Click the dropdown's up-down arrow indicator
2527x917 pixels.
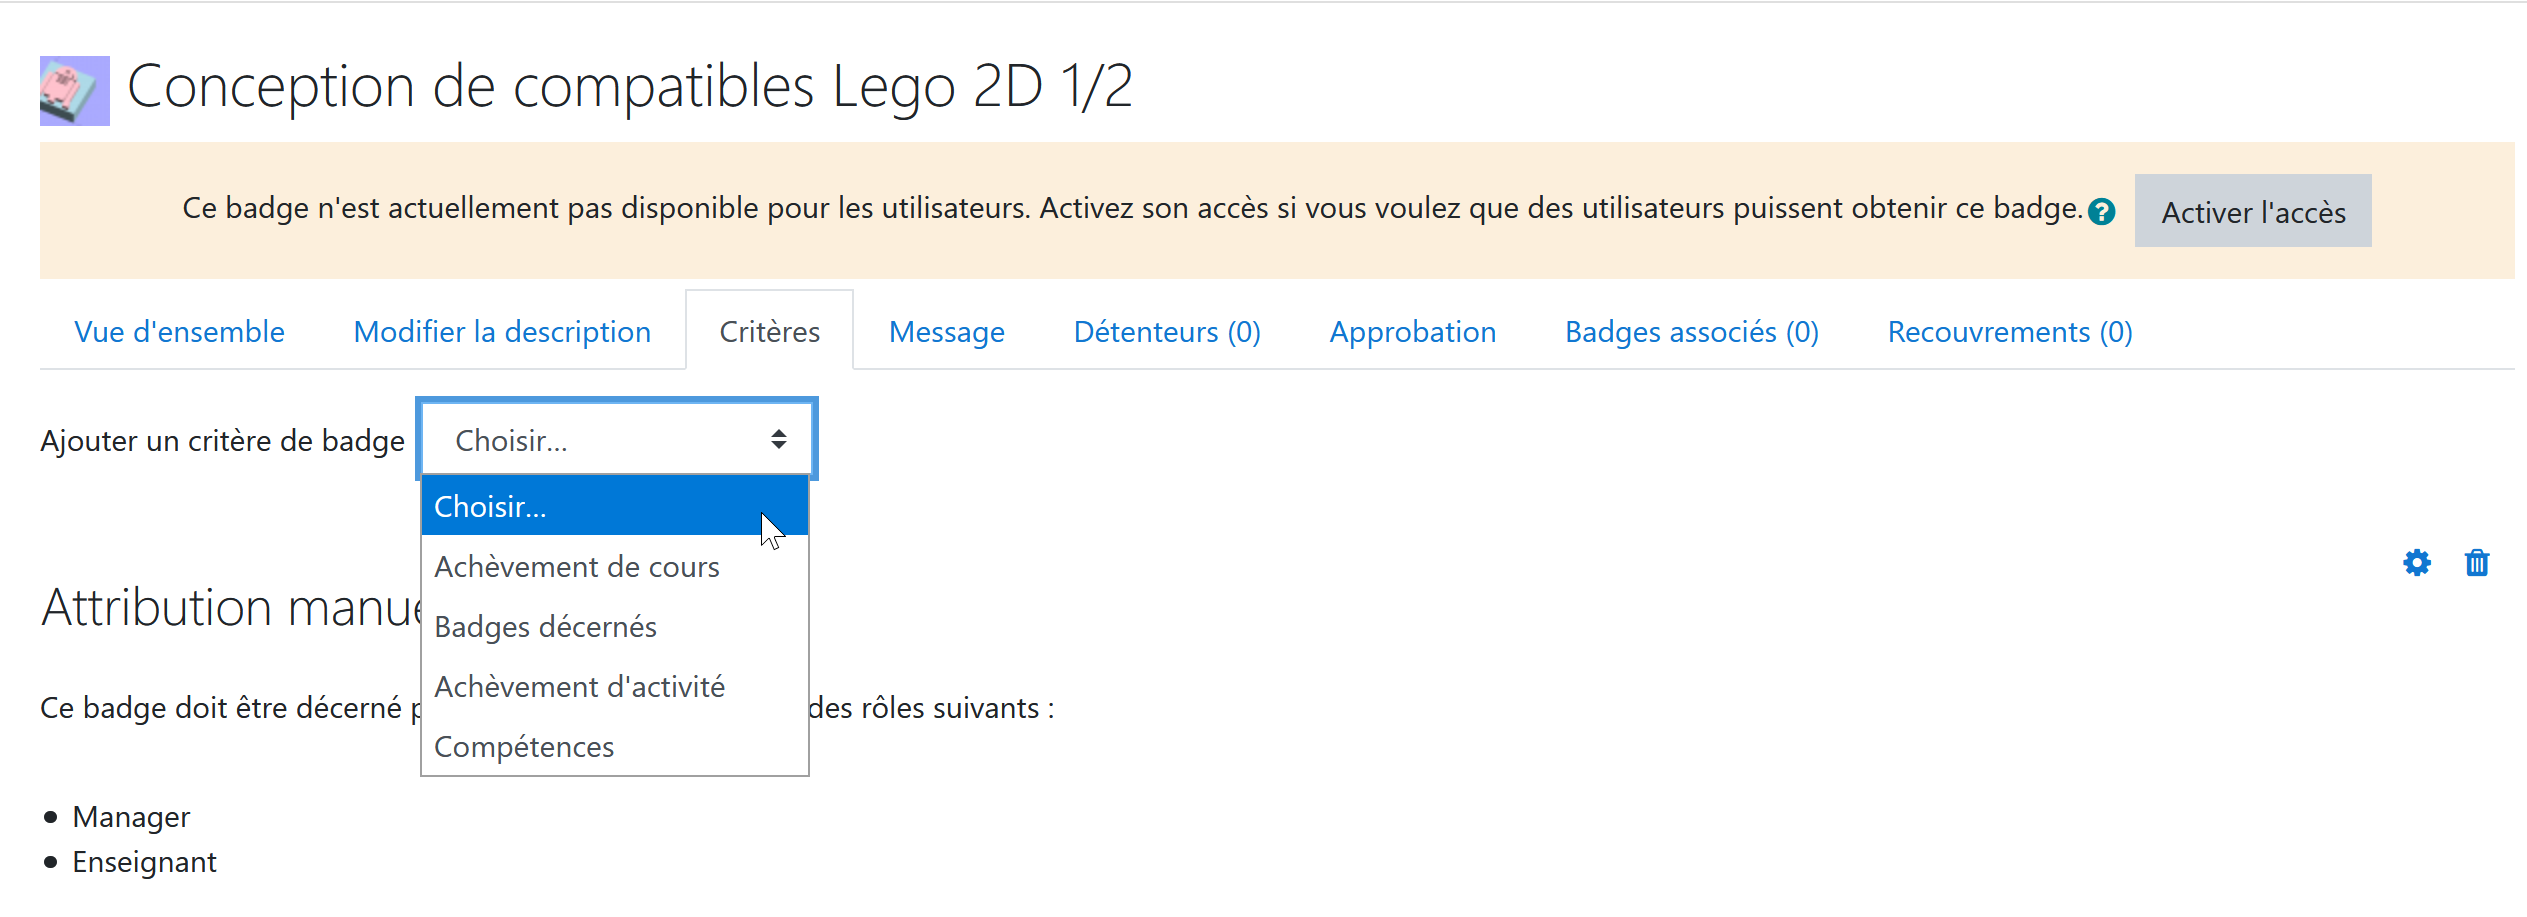tap(779, 440)
